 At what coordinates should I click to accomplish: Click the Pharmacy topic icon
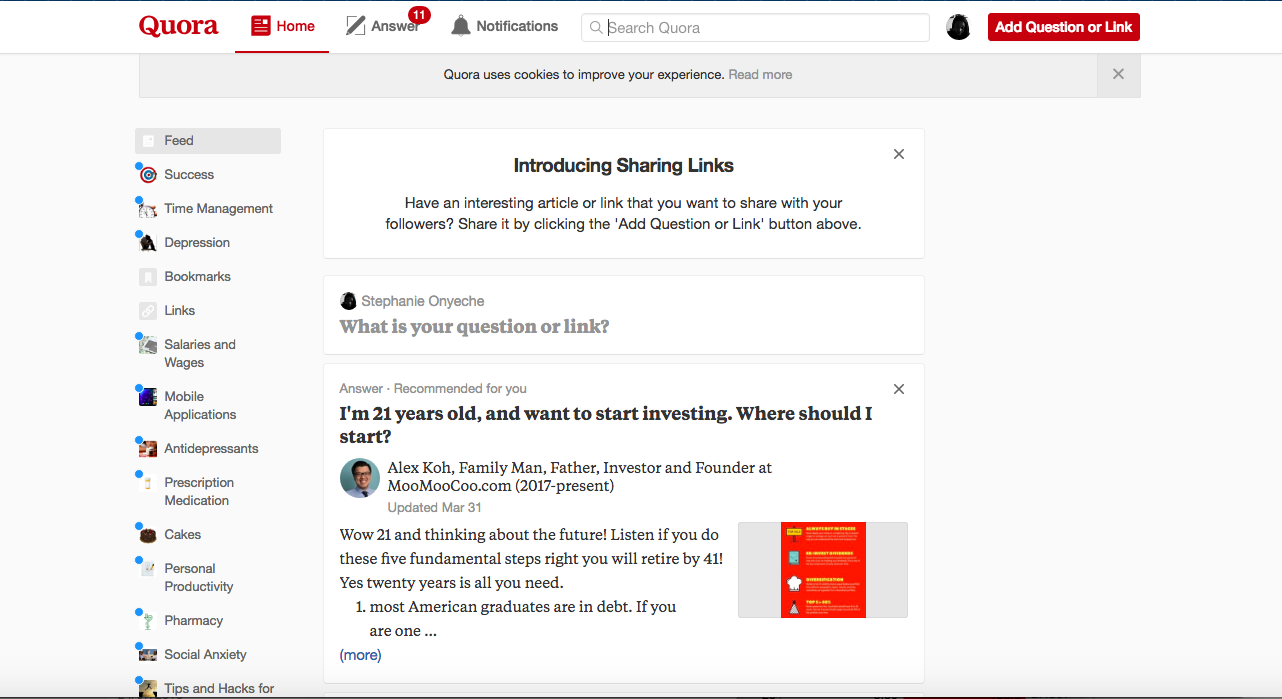[x=148, y=621]
